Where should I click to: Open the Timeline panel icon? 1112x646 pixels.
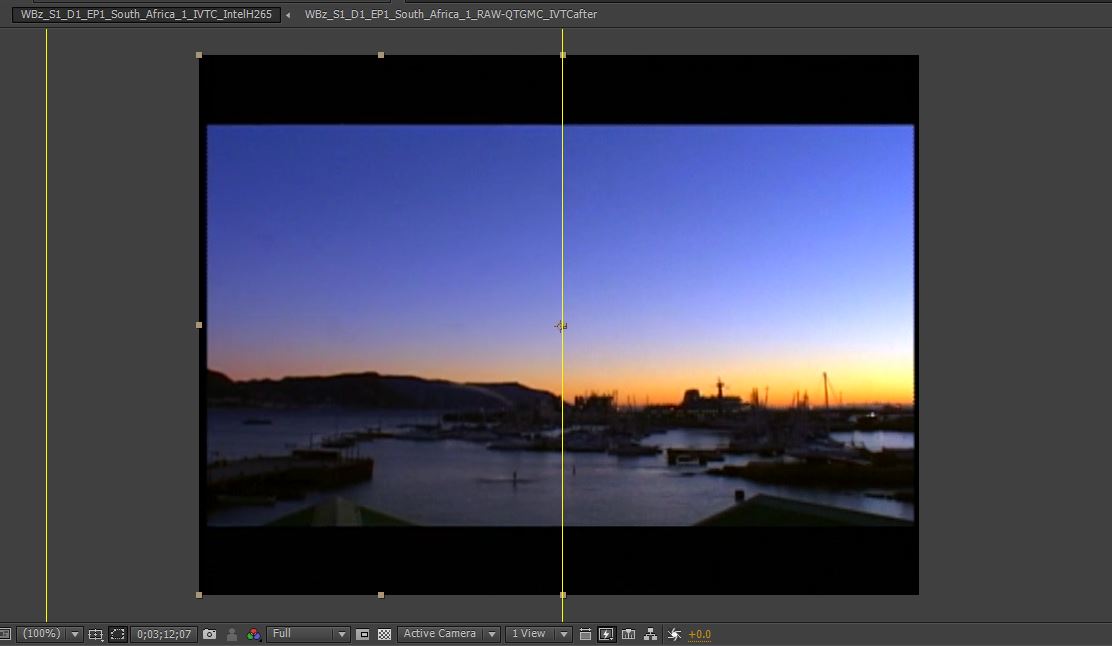pyautogui.click(x=629, y=634)
